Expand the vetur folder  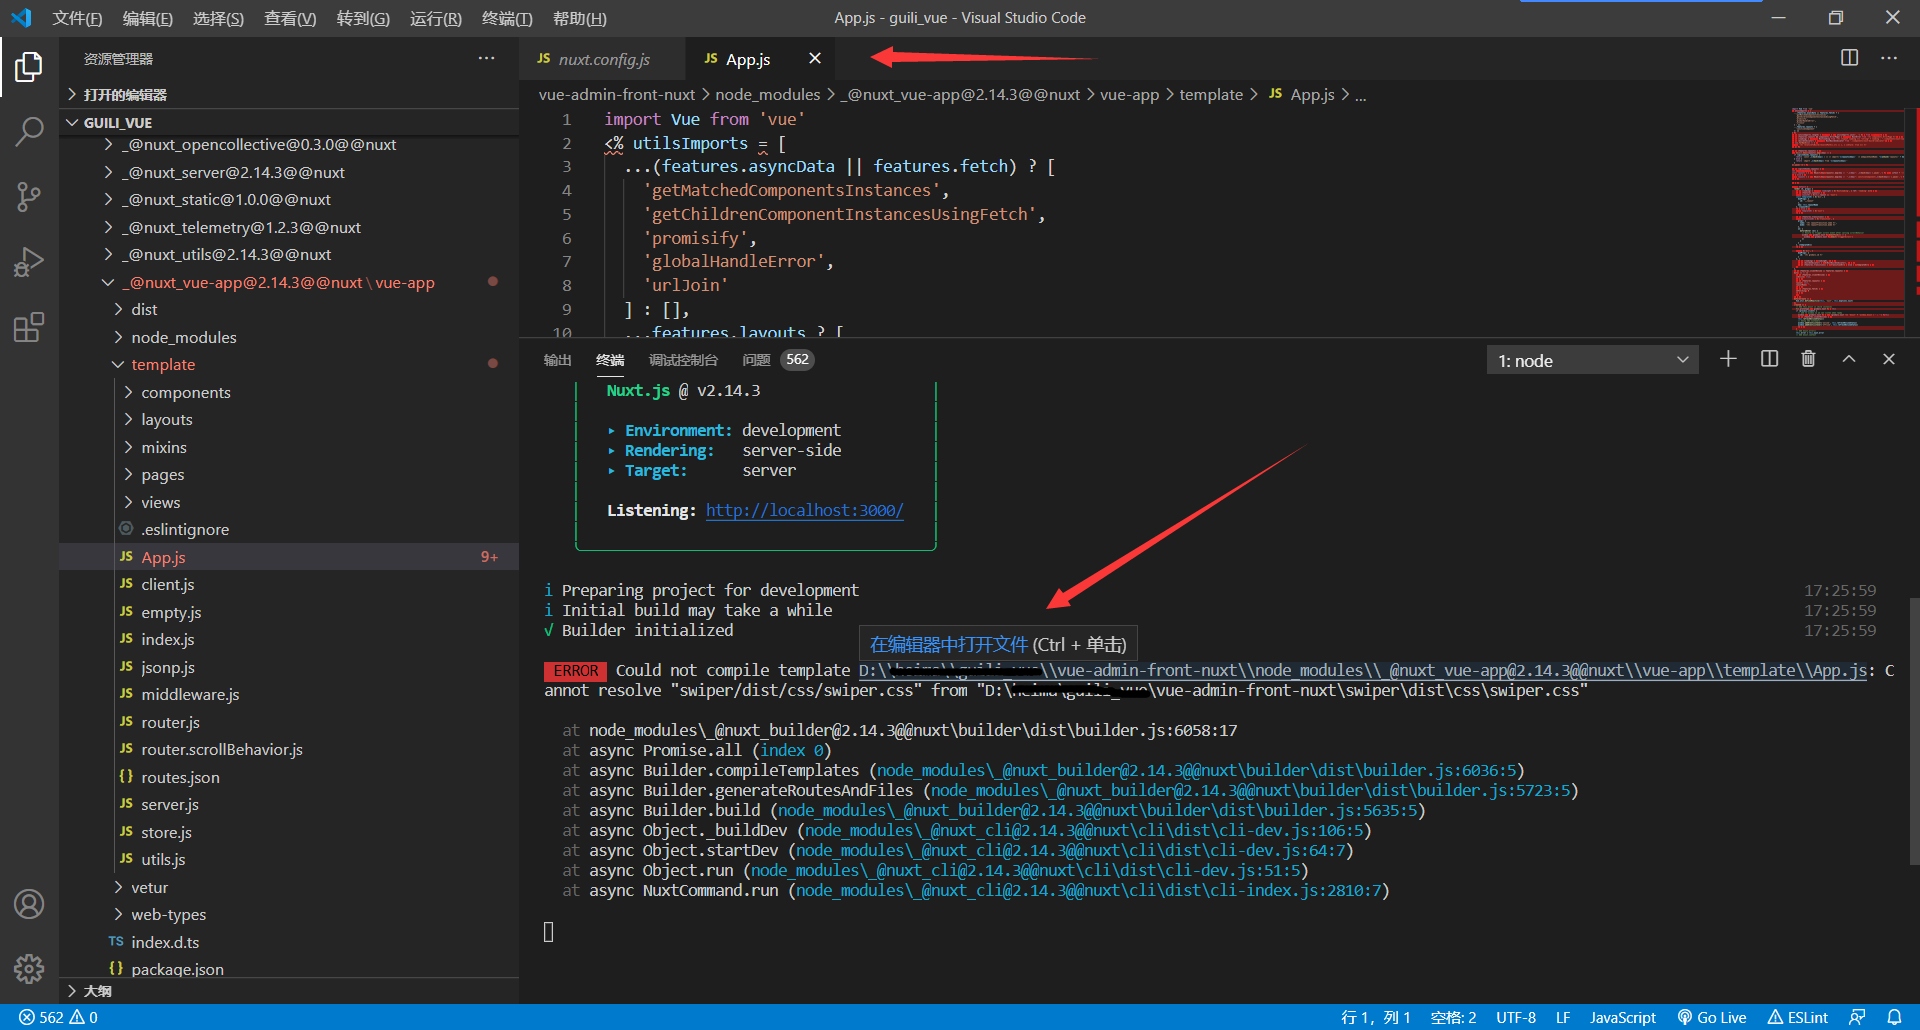pos(289,887)
